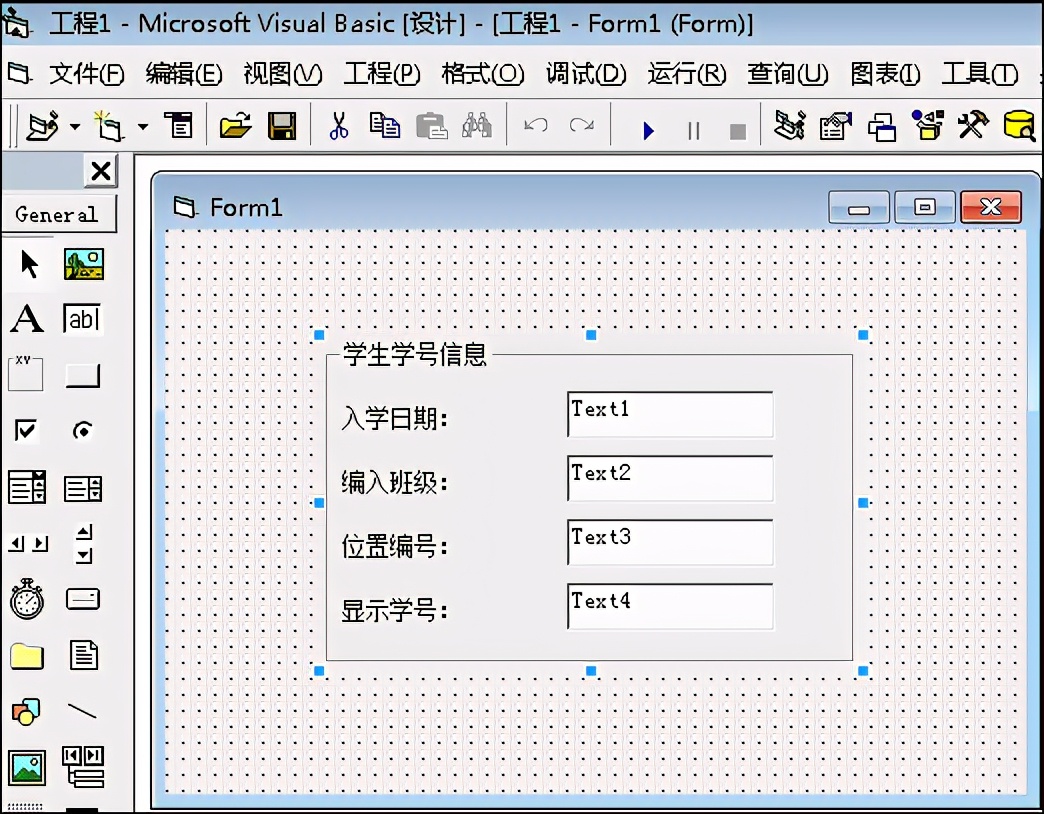
Task: Click the Open Project folder icon
Action: pos(236,124)
